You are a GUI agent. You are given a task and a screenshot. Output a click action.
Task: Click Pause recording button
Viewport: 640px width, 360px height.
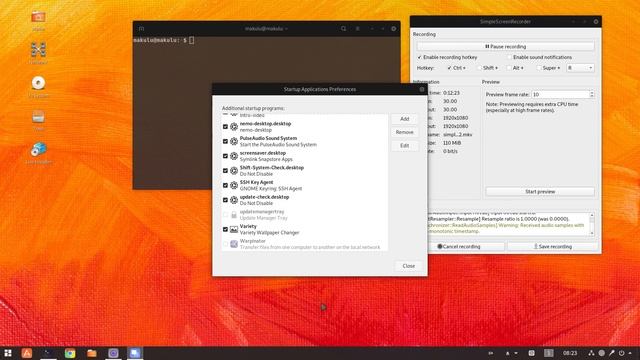[x=505, y=47]
